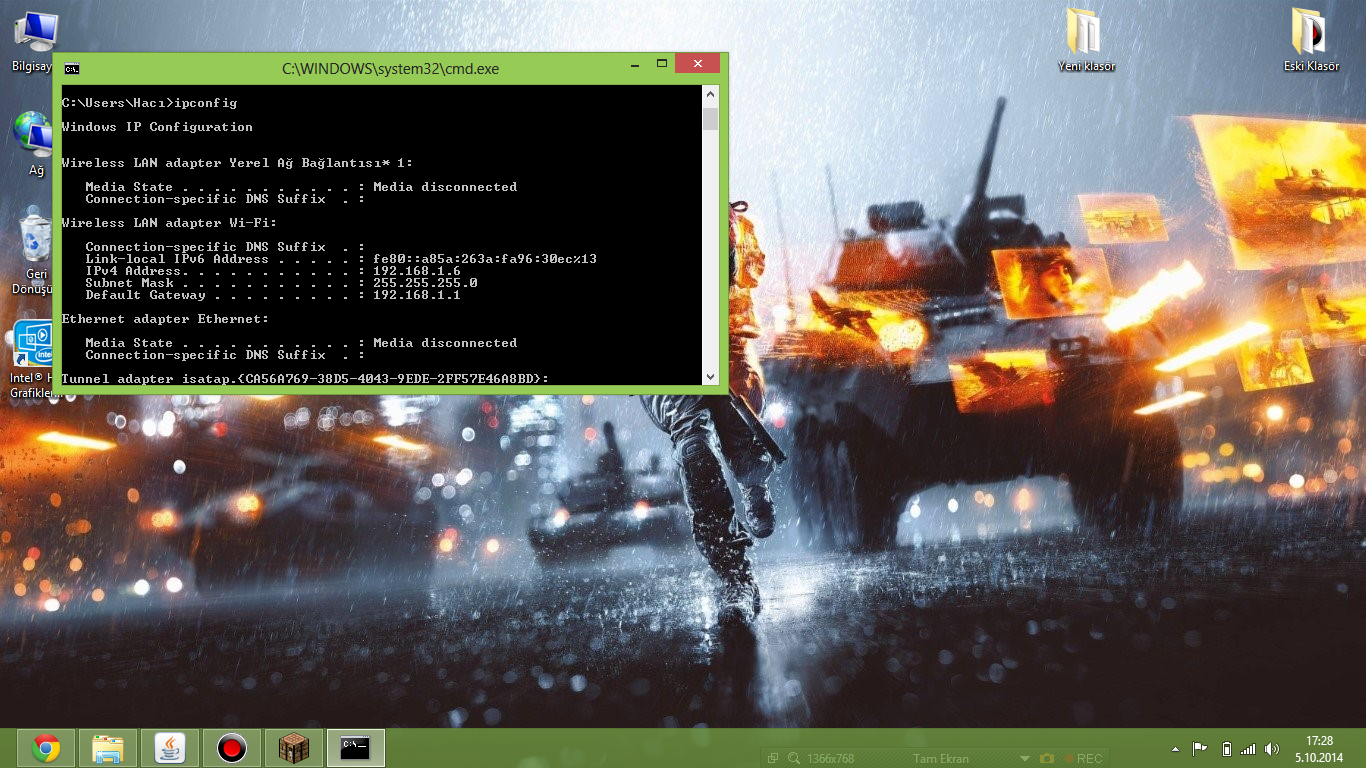
Task: Click the Java icon on the taskbar
Action: coord(170,748)
